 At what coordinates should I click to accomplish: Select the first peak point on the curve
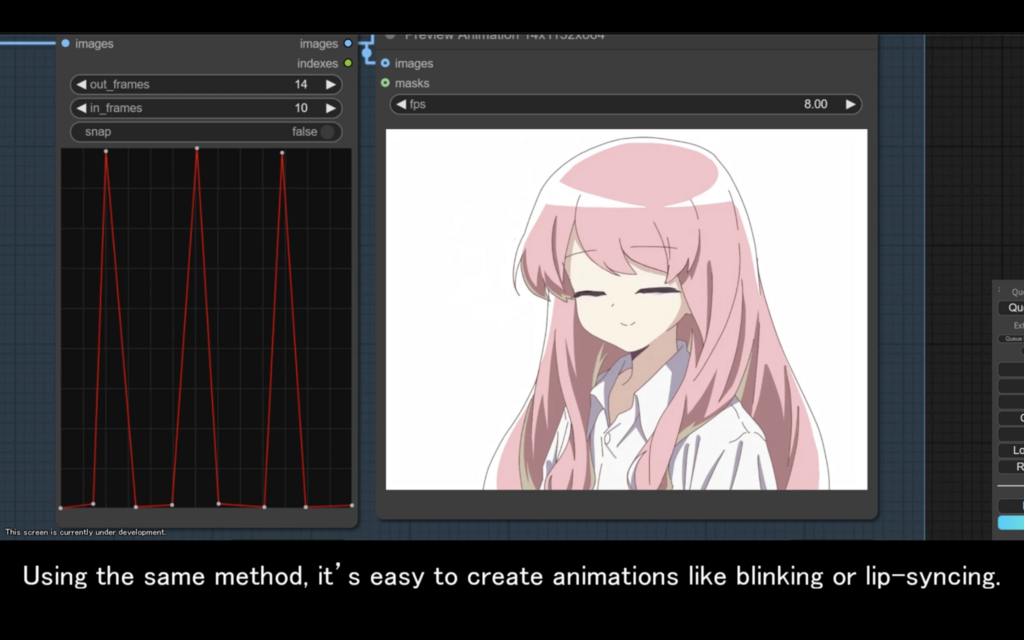(x=106, y=152)
